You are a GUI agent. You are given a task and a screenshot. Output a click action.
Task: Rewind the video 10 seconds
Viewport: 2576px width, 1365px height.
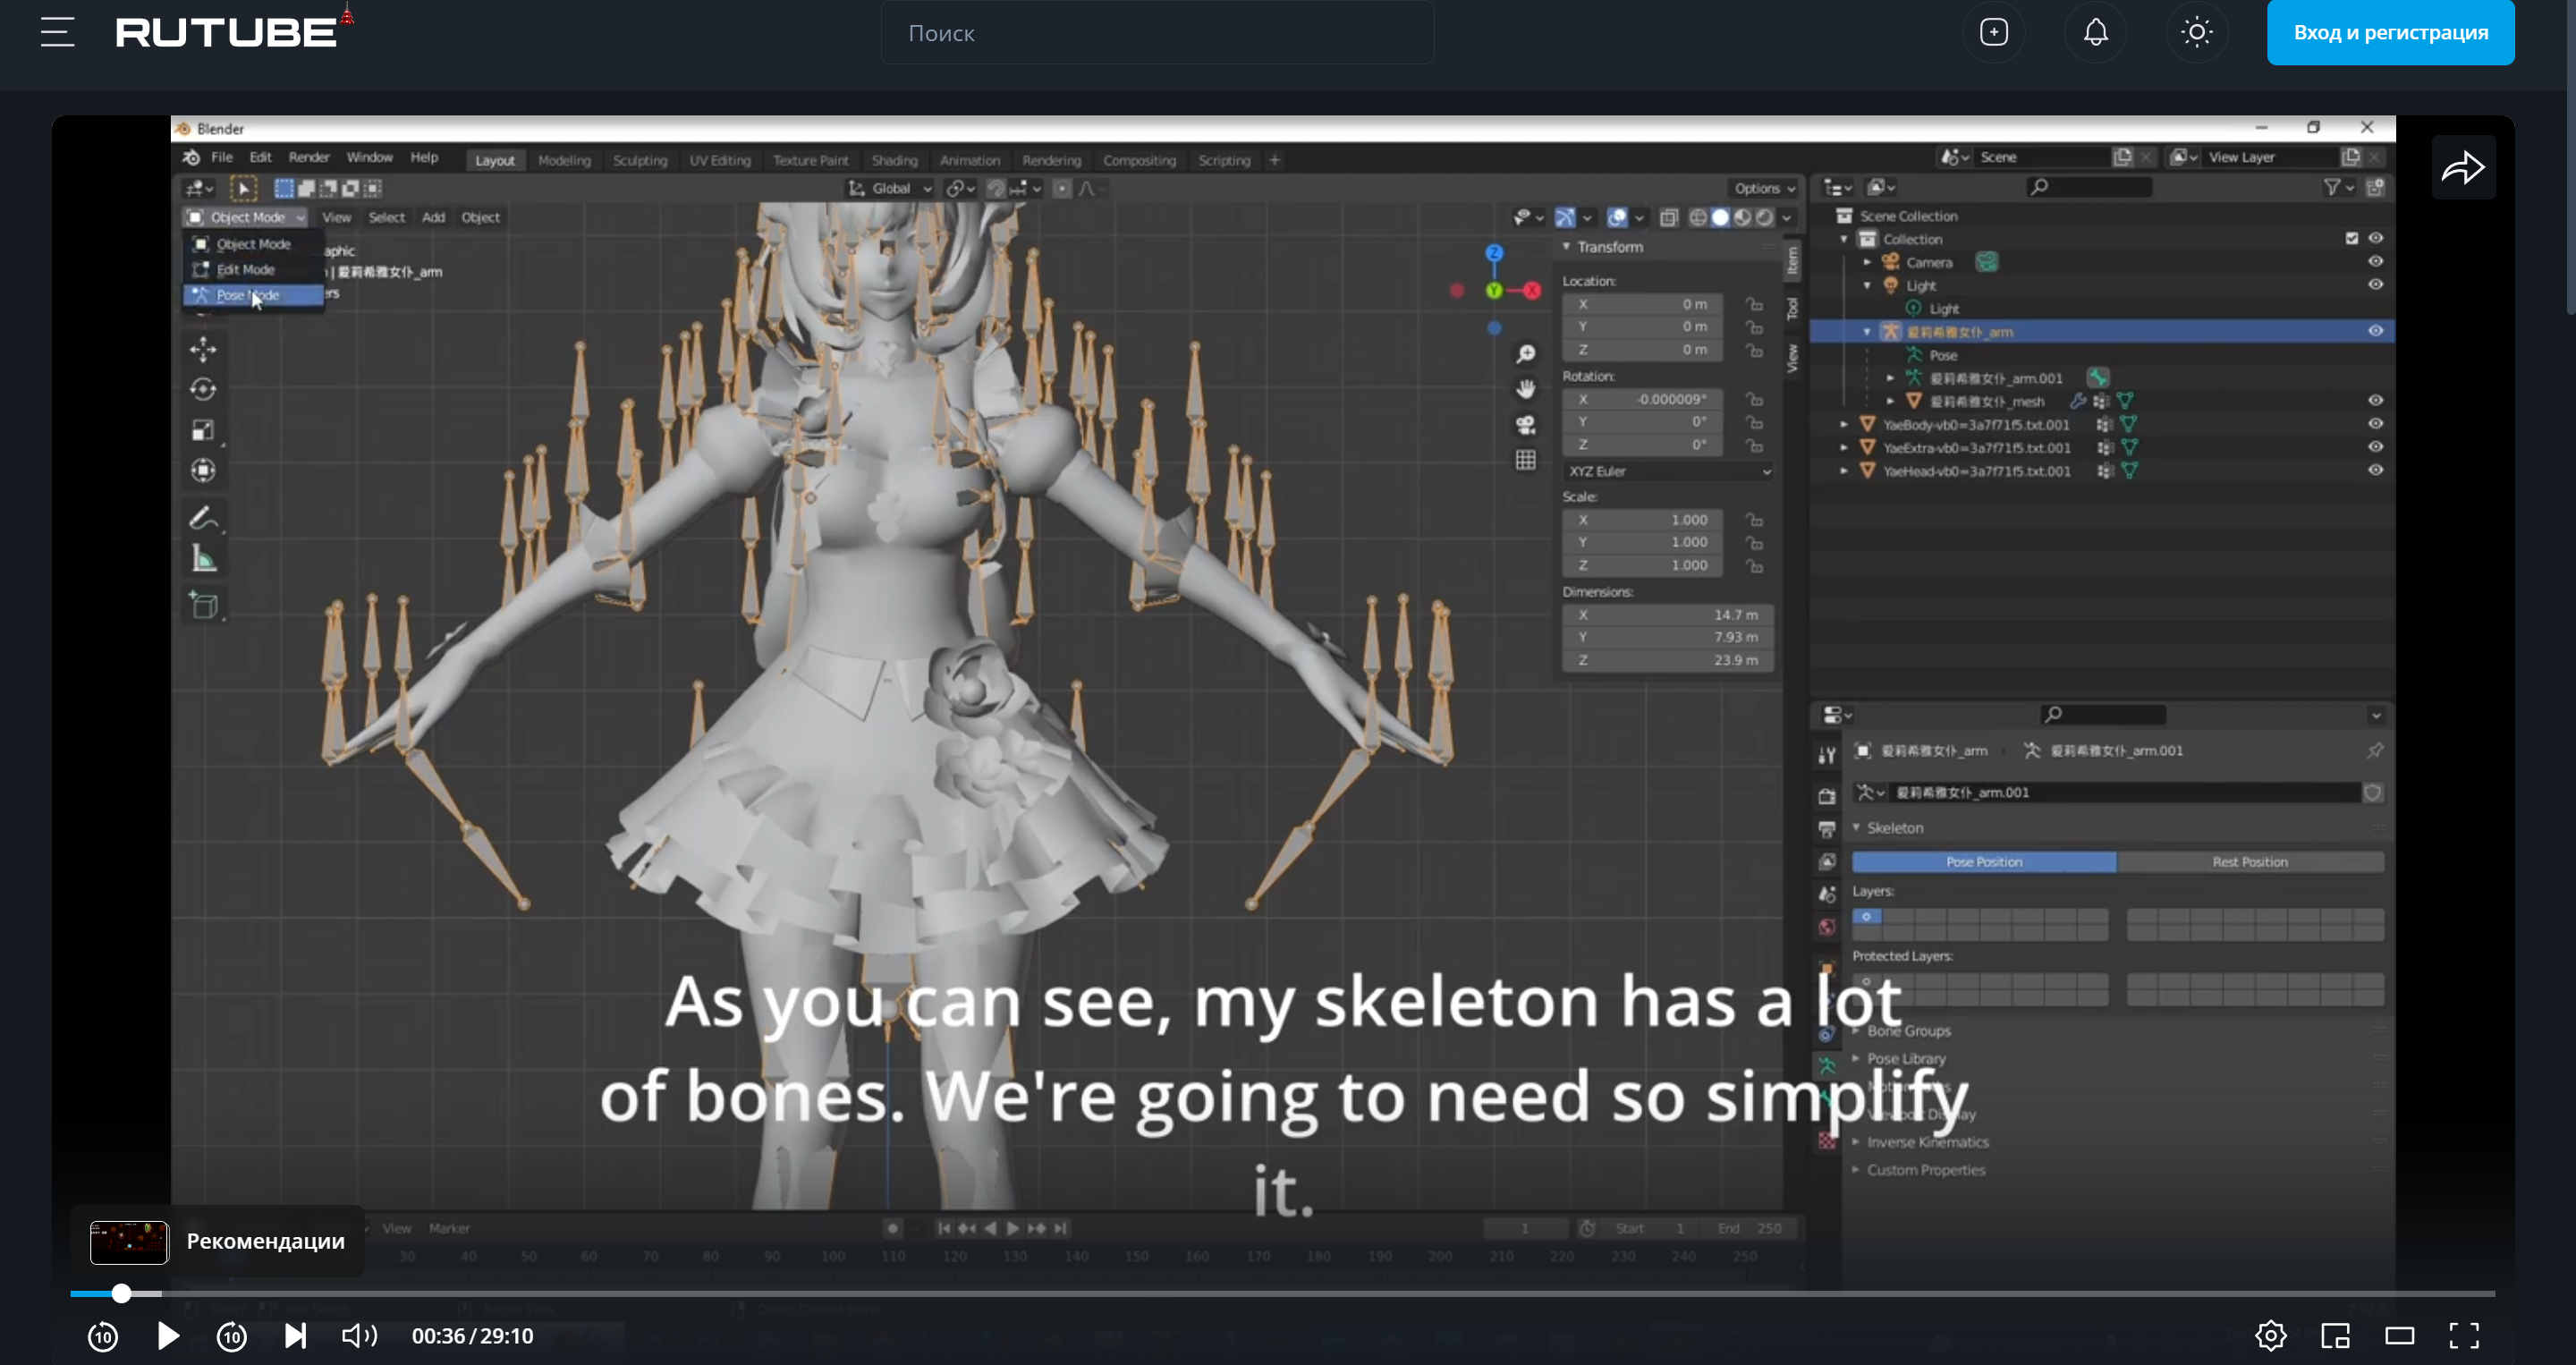click(103, 1336)
